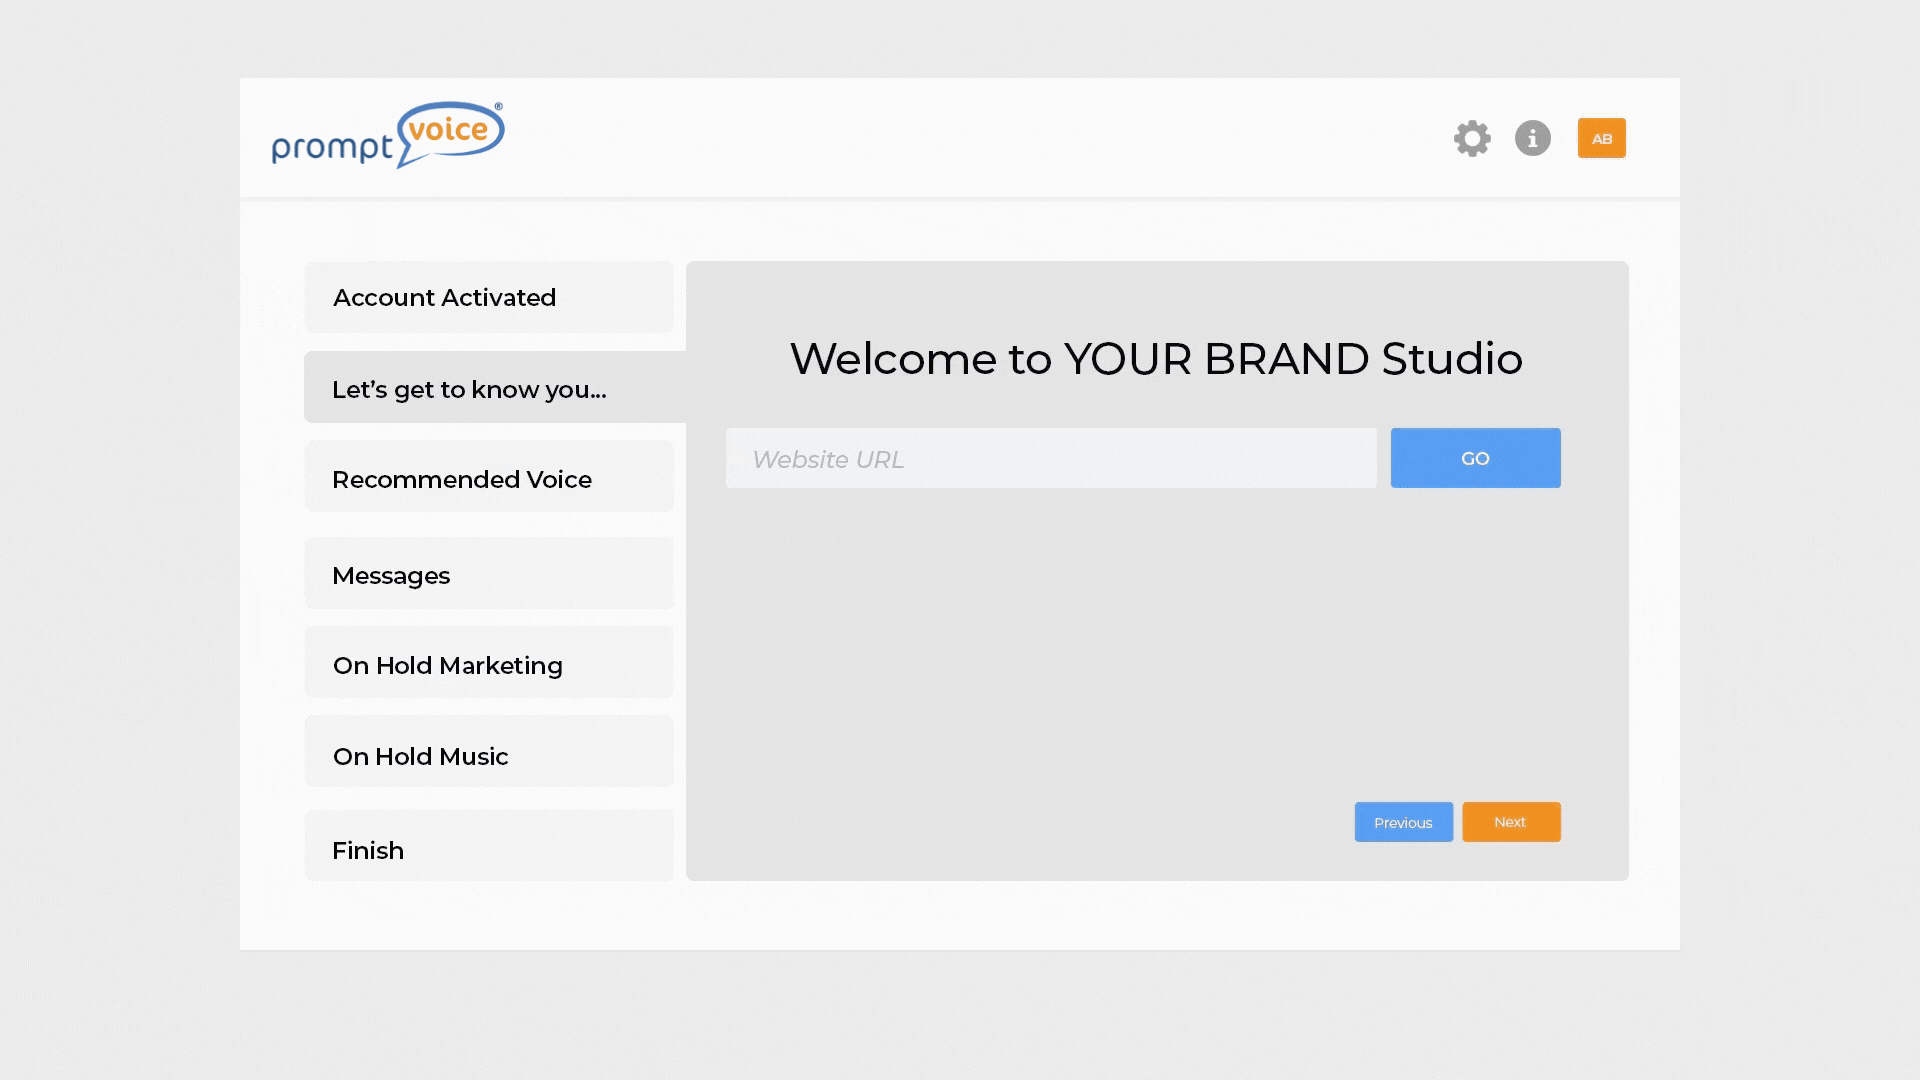This screenshot has height=1080, width=1920.
Task: Click the AB user avatar icon
Action: point(1602,138)
